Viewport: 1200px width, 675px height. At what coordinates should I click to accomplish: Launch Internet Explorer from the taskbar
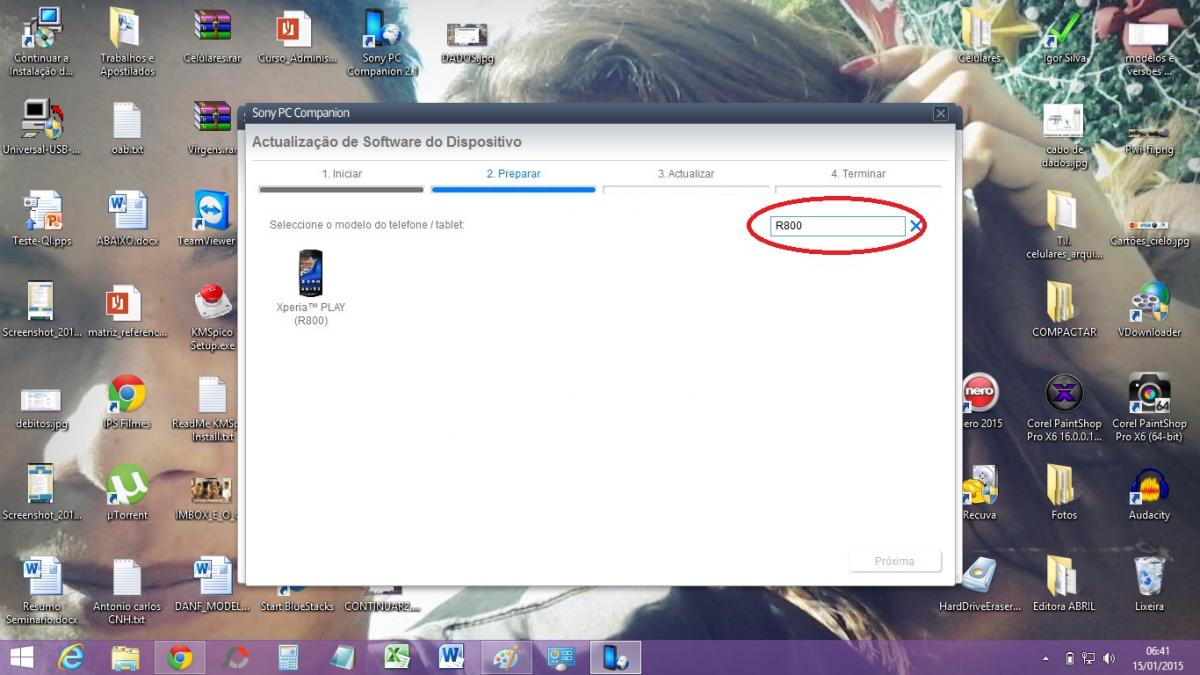[72, 657]
